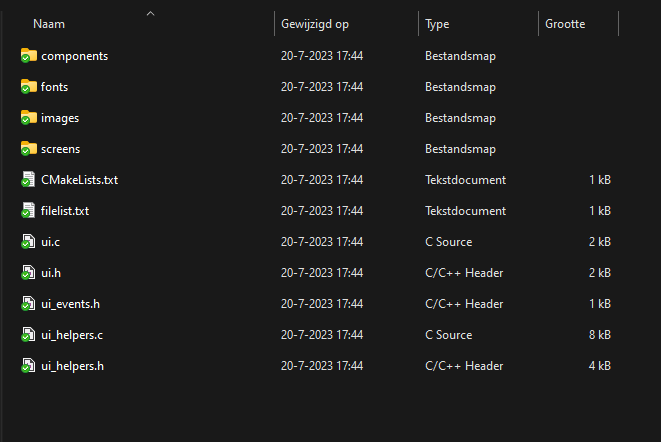Click Bestandsmap type of screens row
This screenshot has height=442, width=661.
coord(460,149)
